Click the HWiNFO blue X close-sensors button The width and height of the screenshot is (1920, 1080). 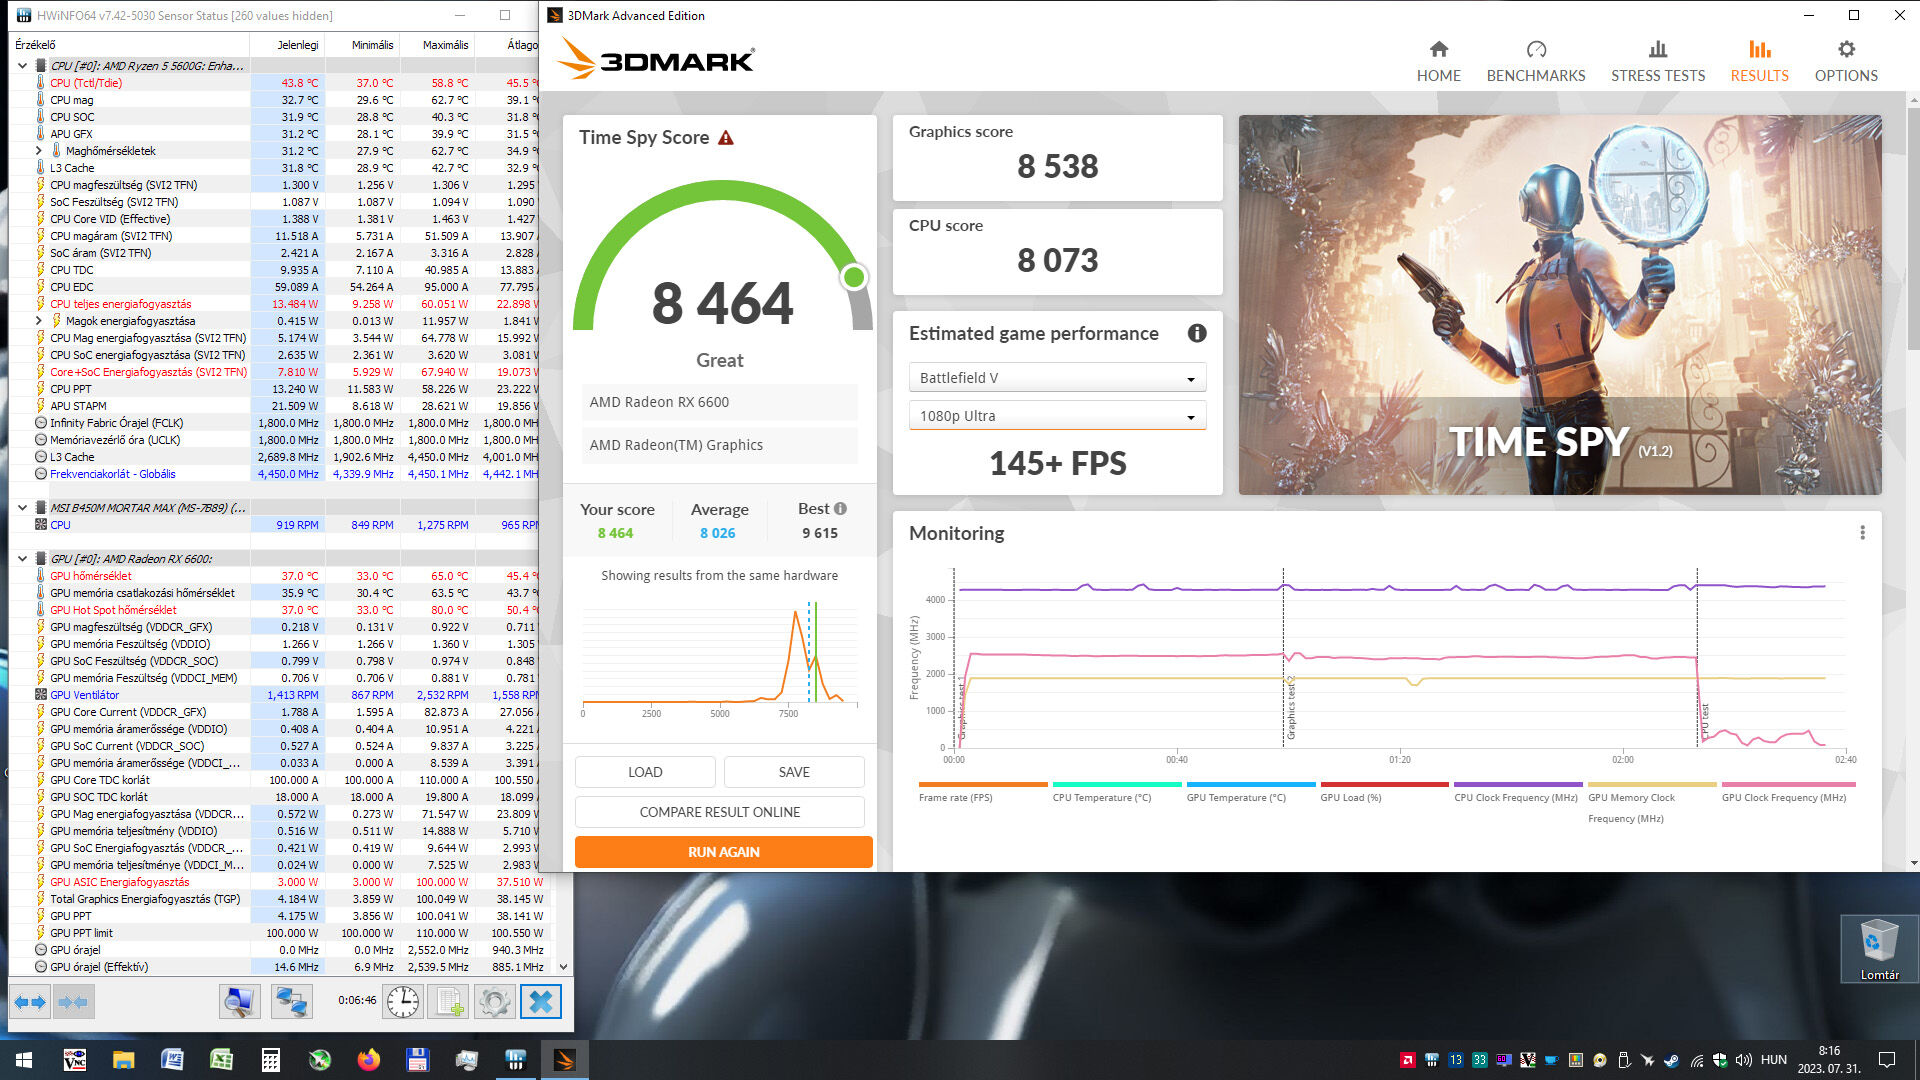tap(541, 1001)
